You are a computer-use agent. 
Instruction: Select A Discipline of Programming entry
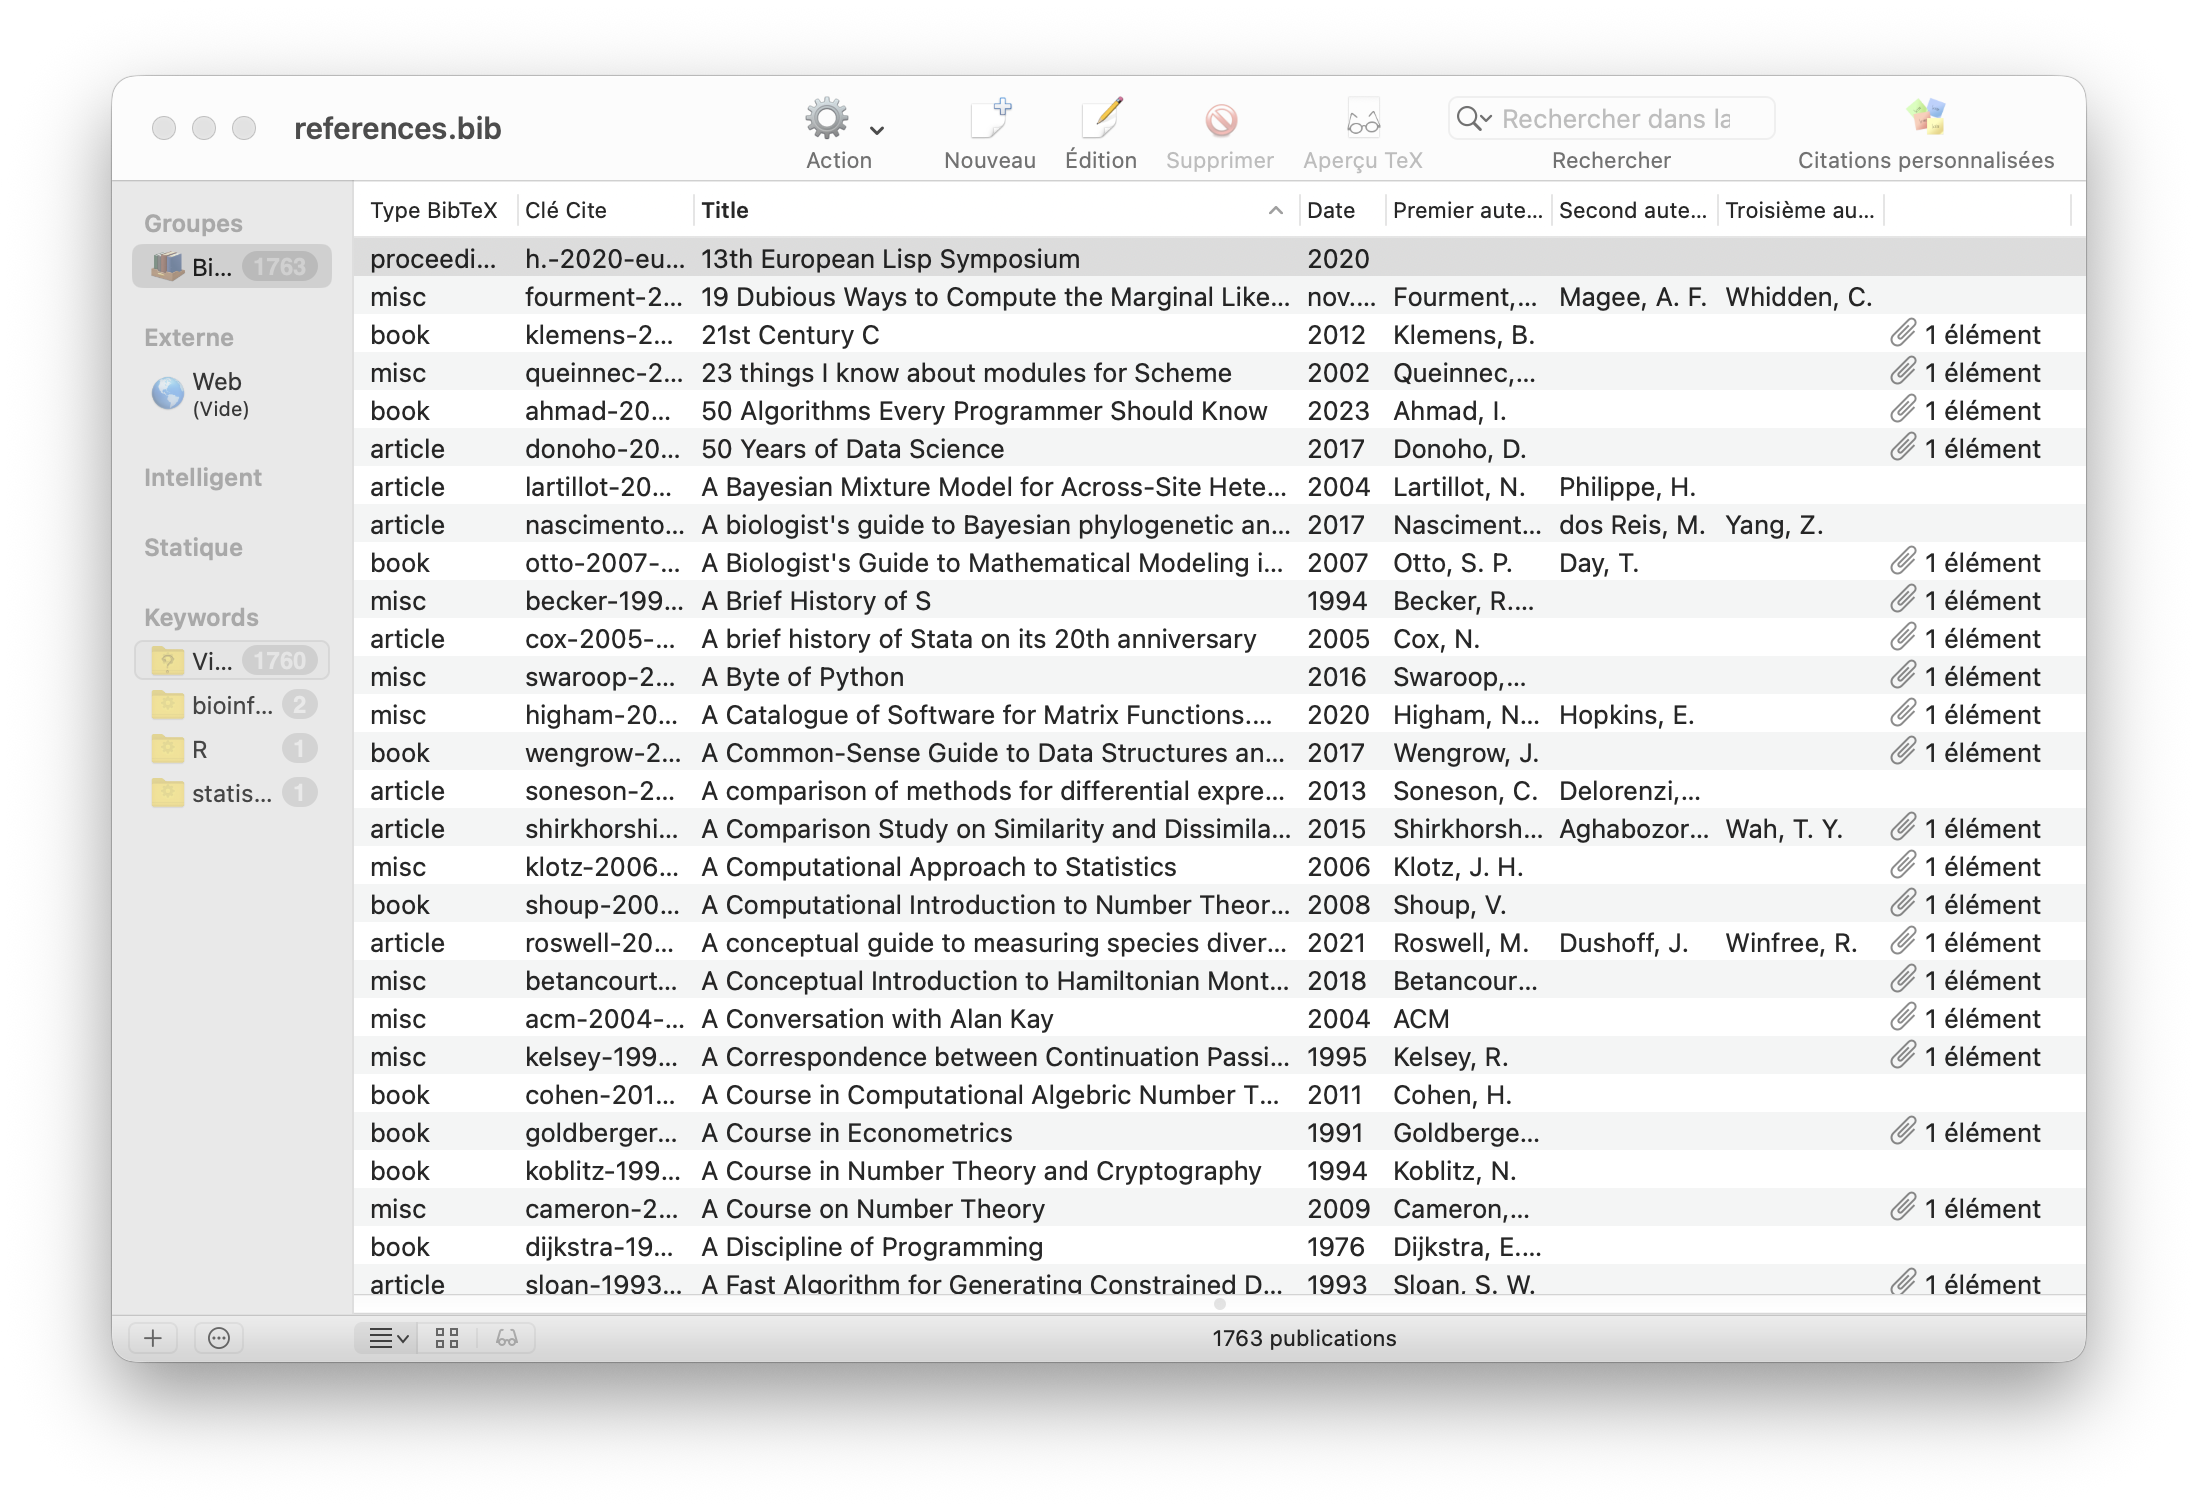(1219, 1247)
